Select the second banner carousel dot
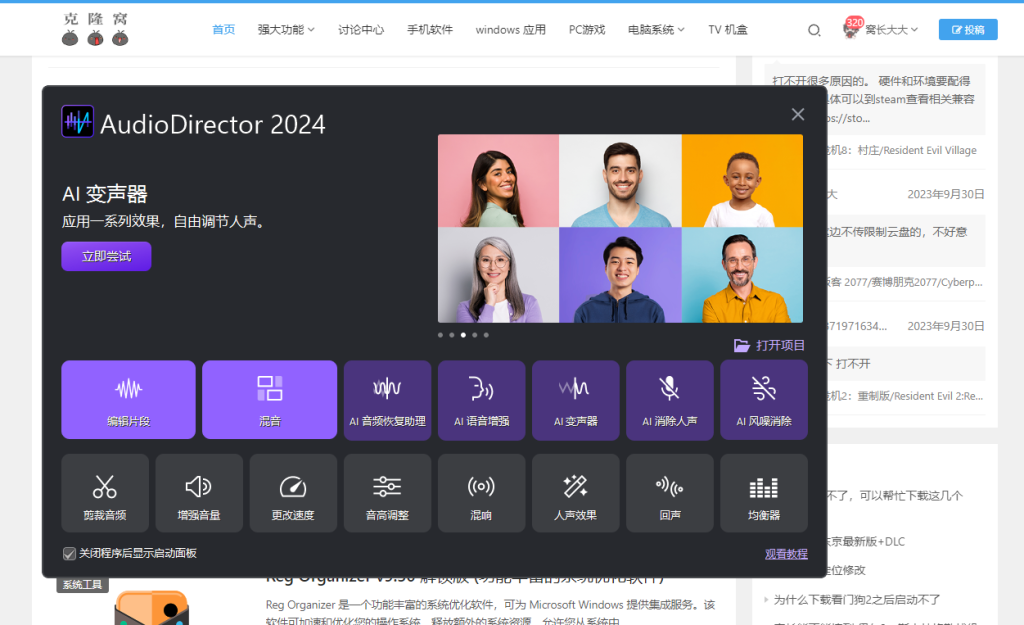The height and width of the screenshot is (625, 1024). tap(451, 335)
